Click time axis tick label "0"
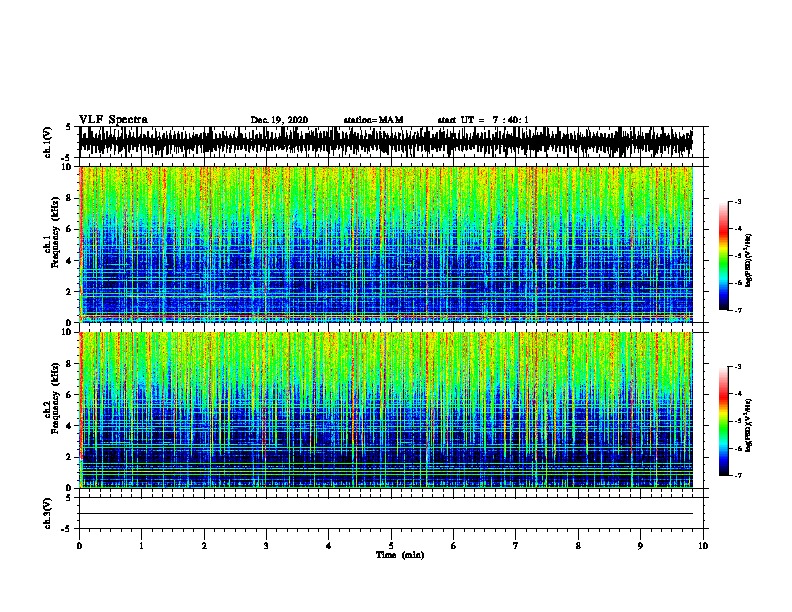The image size is (792, 612). click(x=79, y=546)
